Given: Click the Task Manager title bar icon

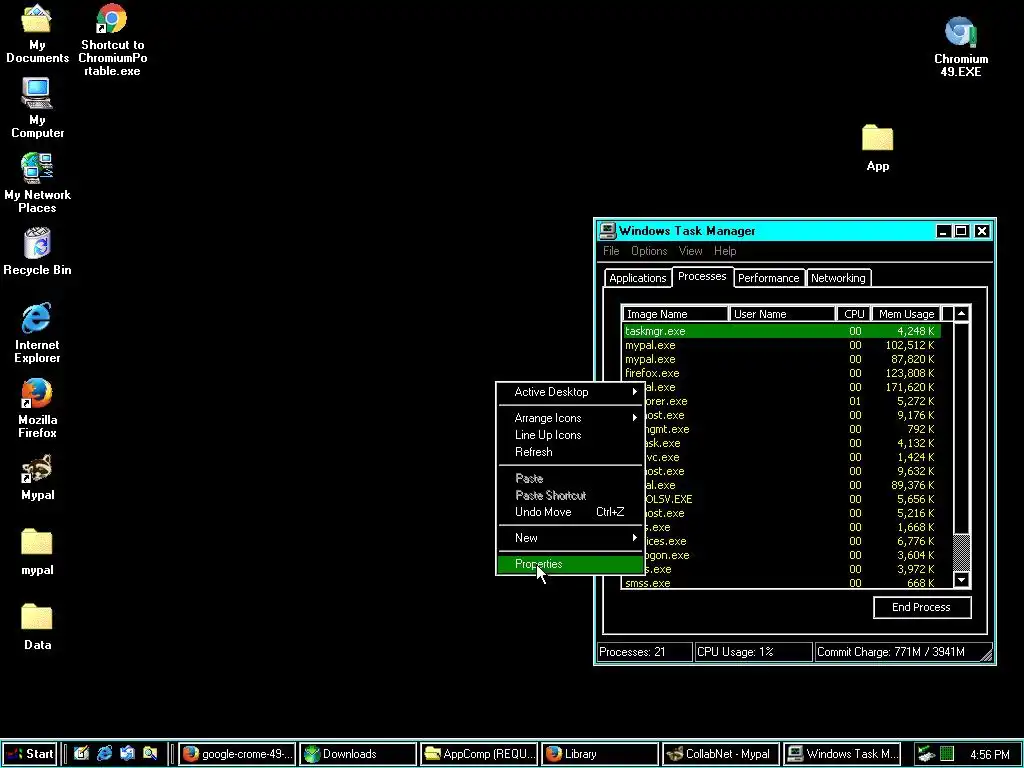Looking at the screenshot, I should click(x=607, y=231).
